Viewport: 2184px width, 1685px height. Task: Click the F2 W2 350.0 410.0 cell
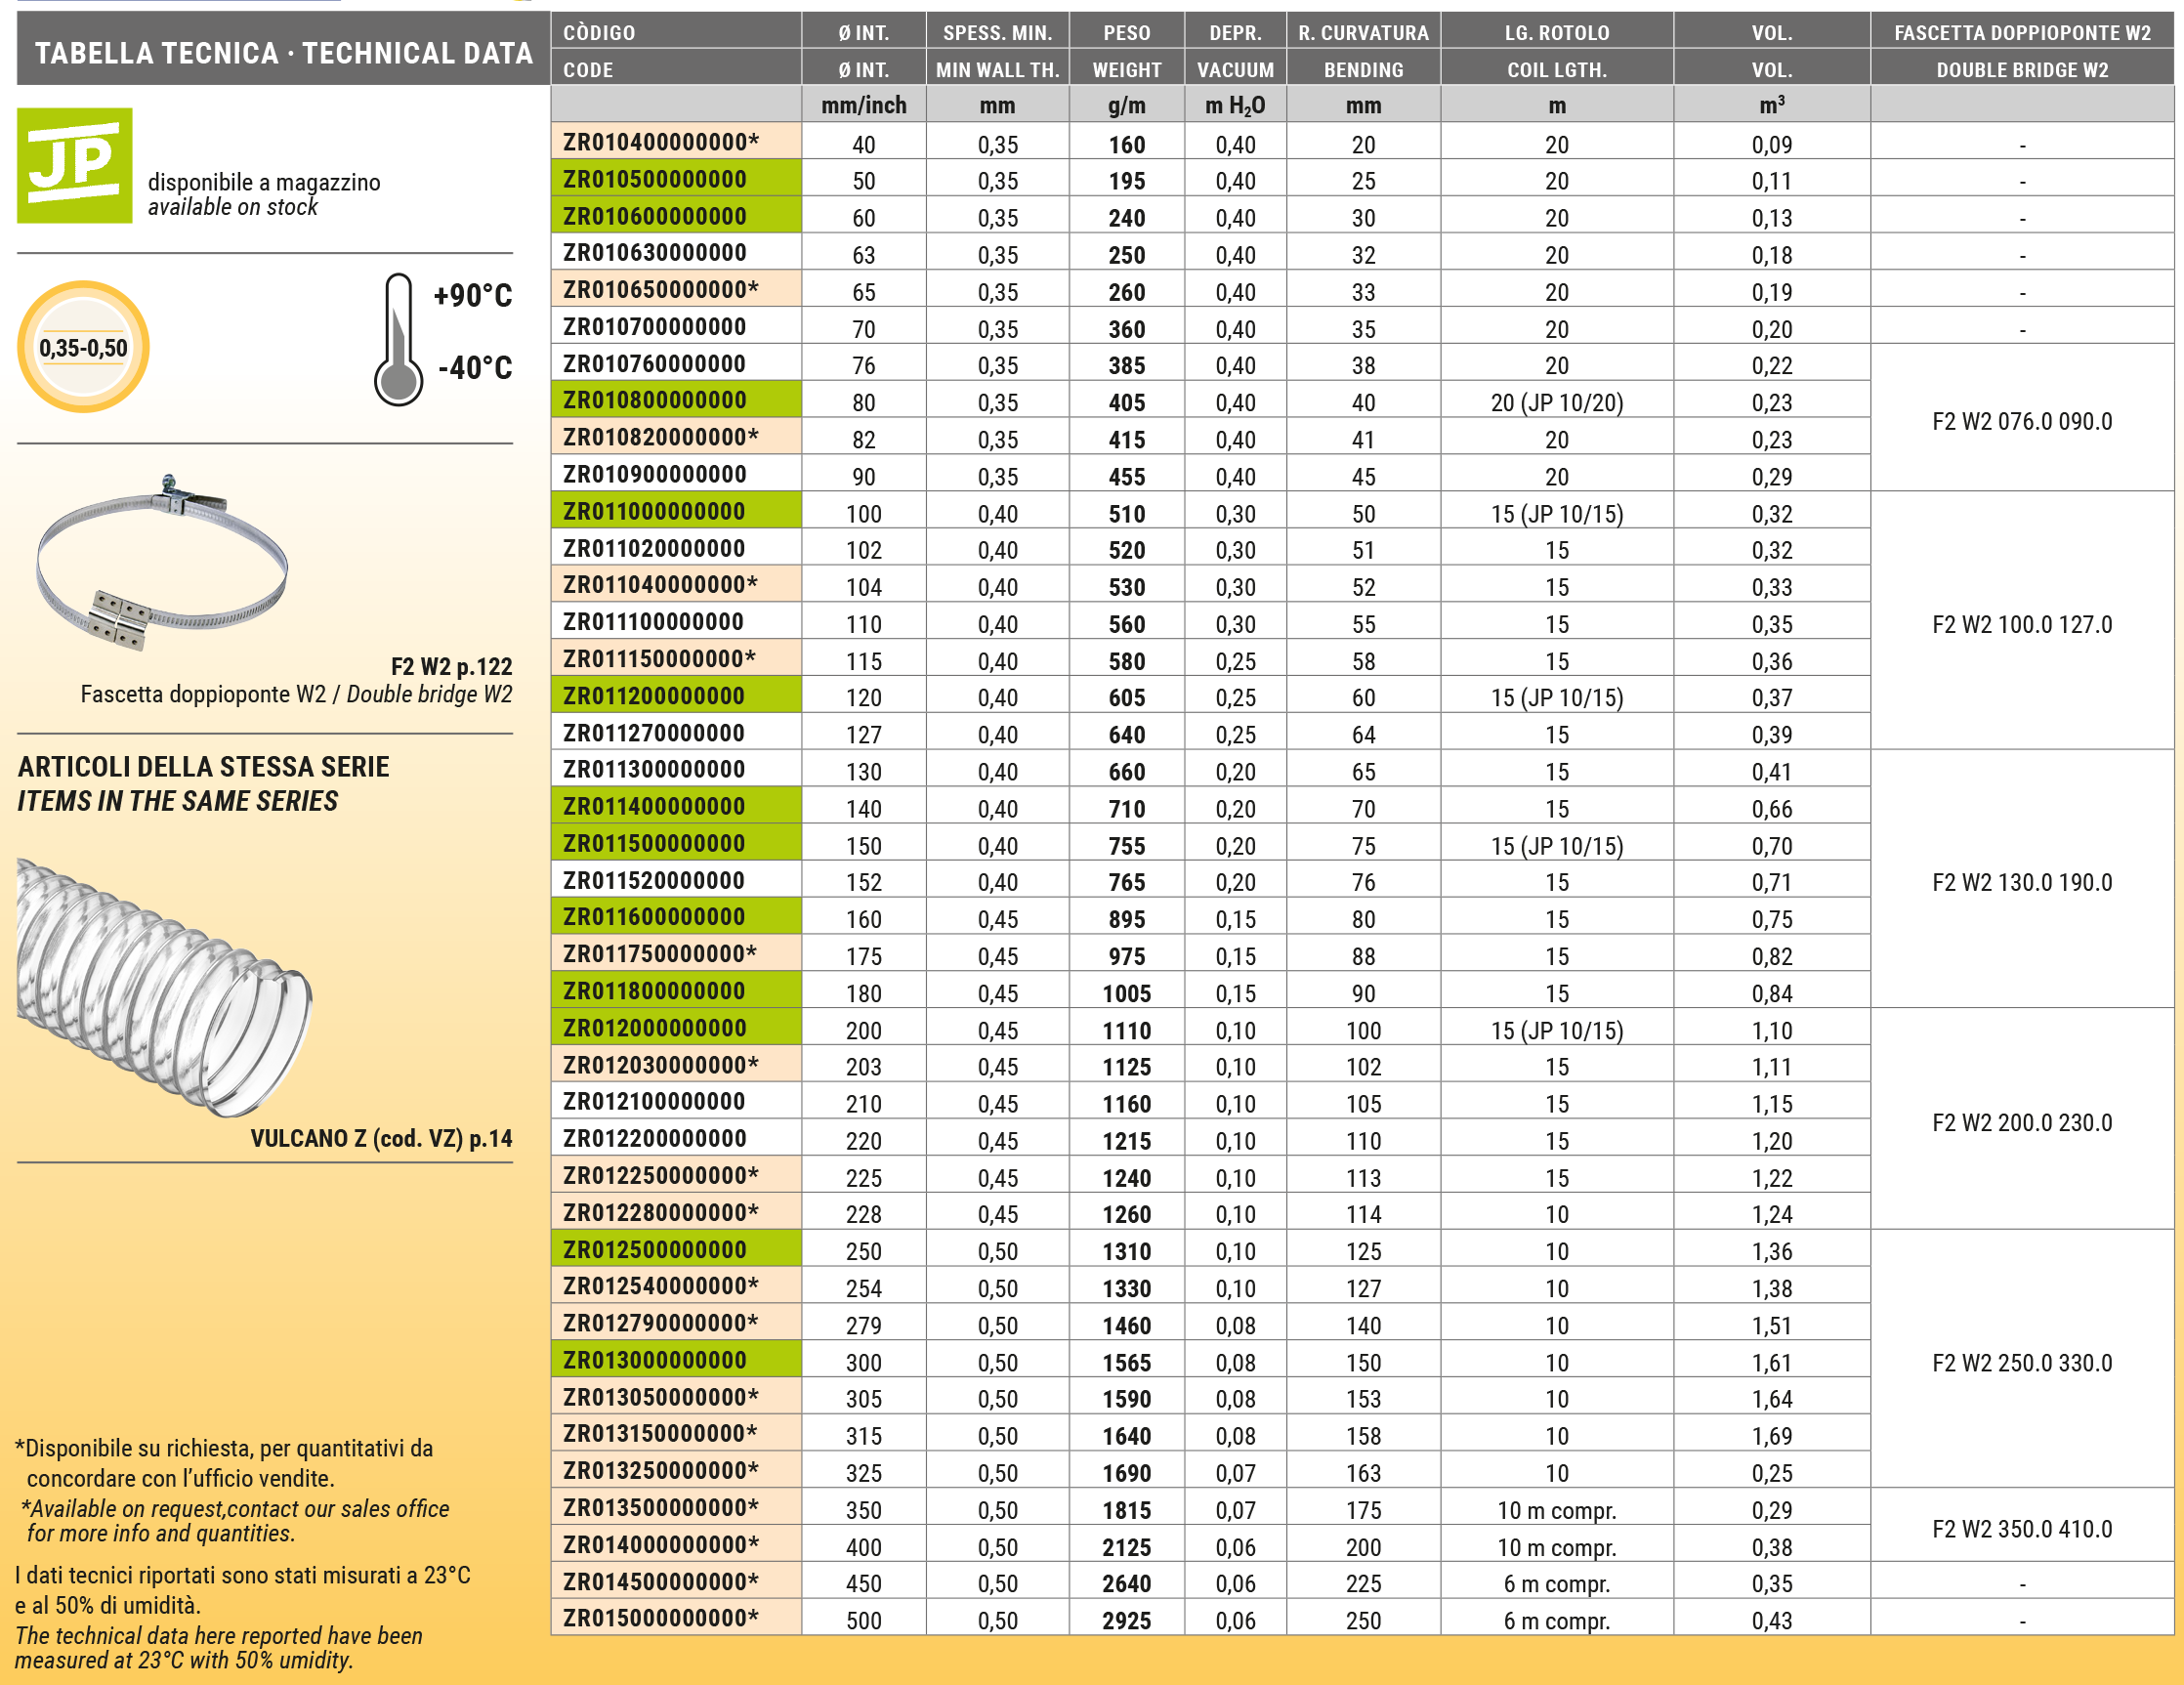[x=2021, y=1528]
